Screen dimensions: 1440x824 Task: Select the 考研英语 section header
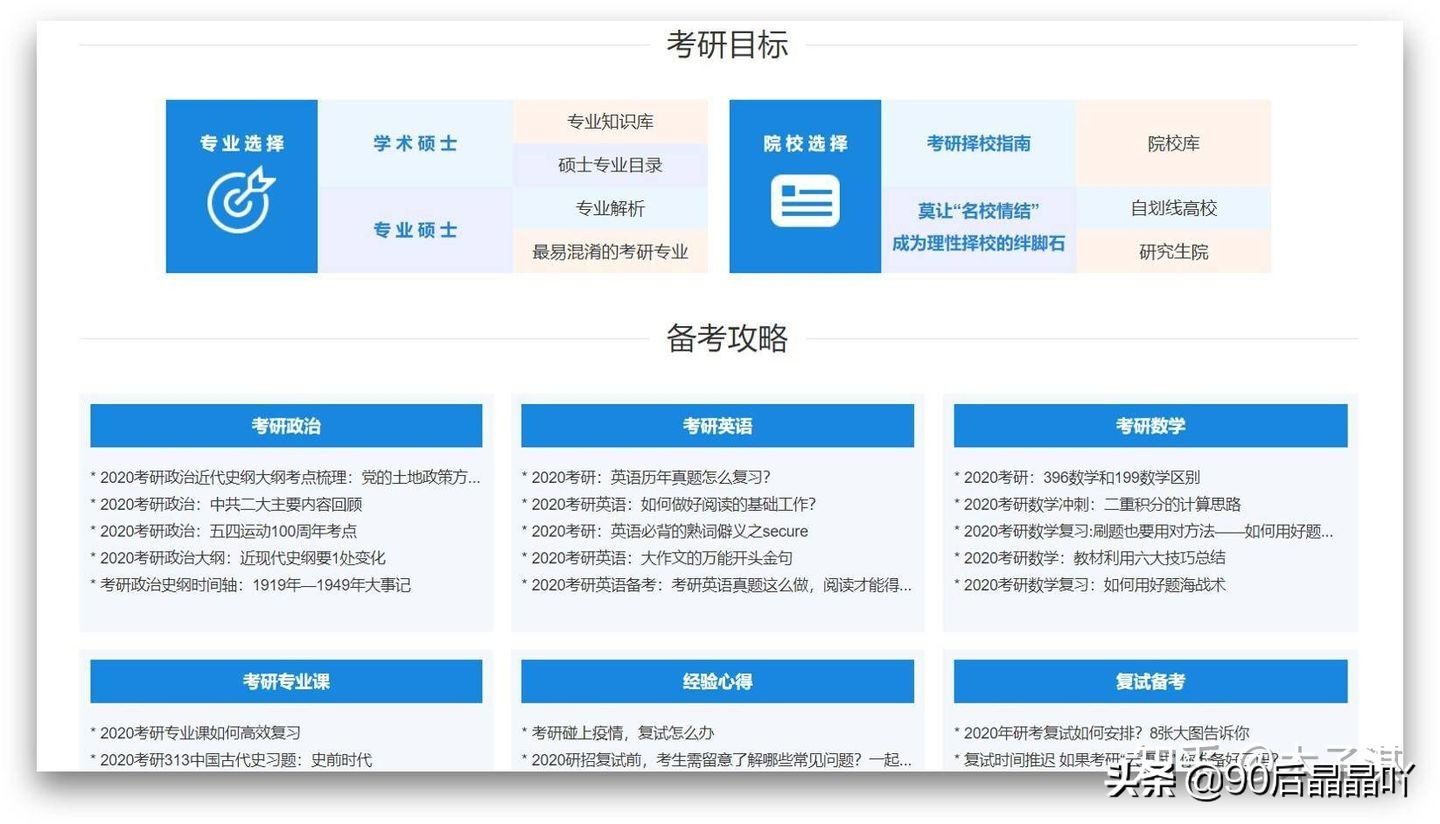(717, 425)
